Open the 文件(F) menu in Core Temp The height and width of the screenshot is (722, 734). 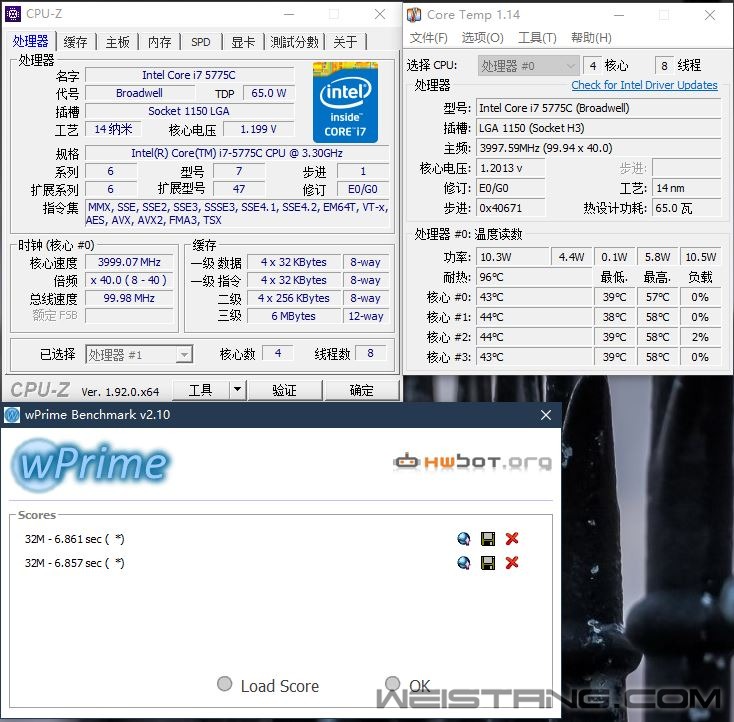(x=428, y=37)
